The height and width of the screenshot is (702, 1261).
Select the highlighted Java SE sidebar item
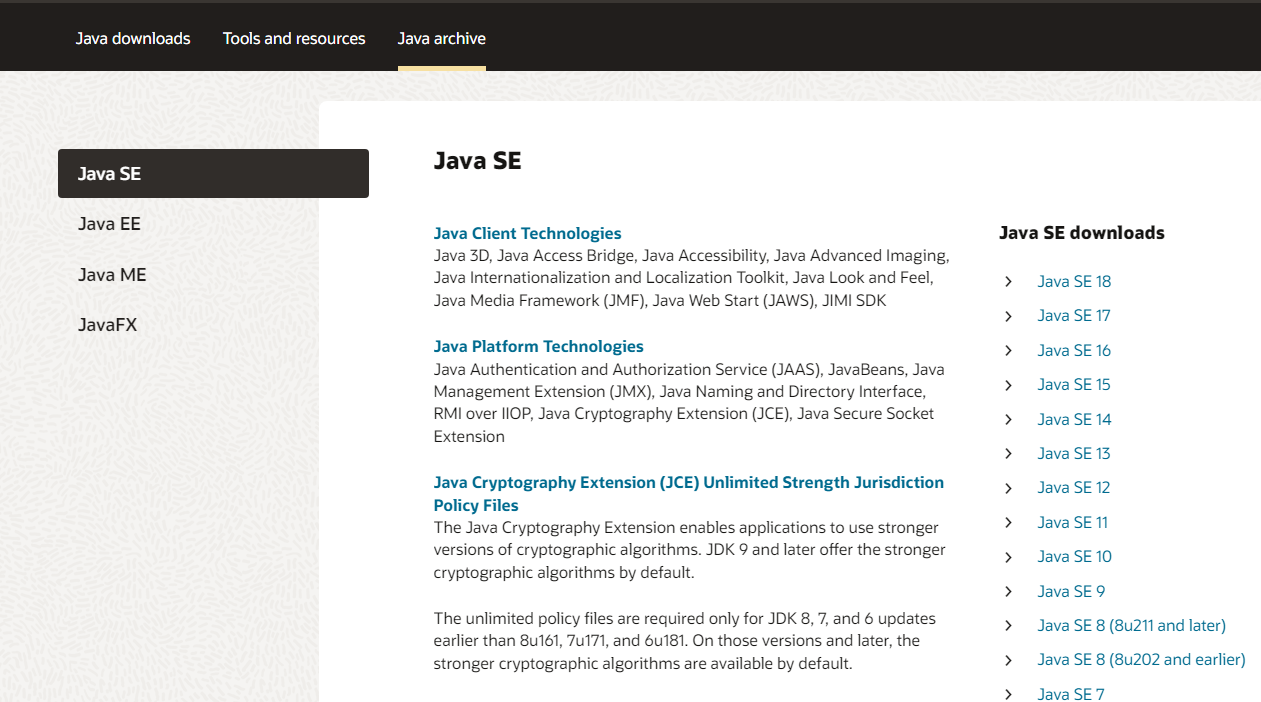(x=213, y=173)
